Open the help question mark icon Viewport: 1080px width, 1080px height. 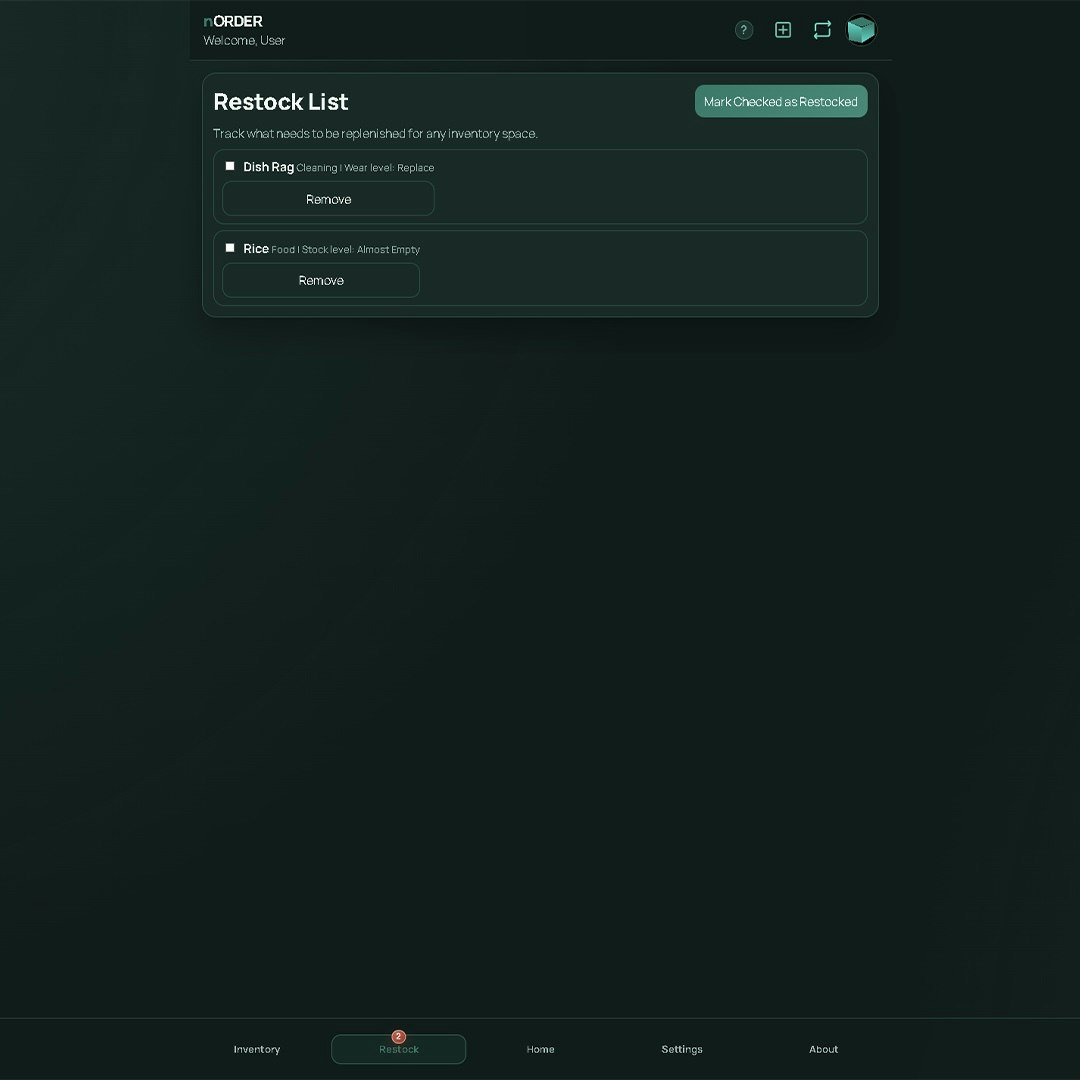(744, 30)
